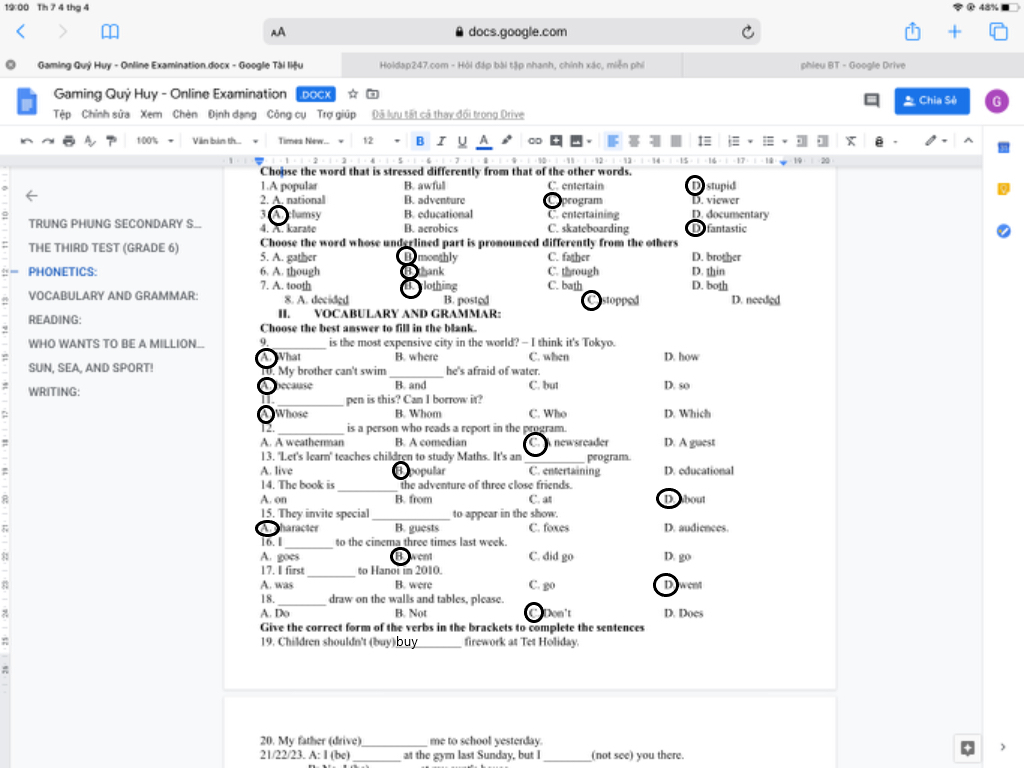This screenshot has height=768, width=1024.
Task: Jump to WRITING outline heading
Action: [54, 392]
